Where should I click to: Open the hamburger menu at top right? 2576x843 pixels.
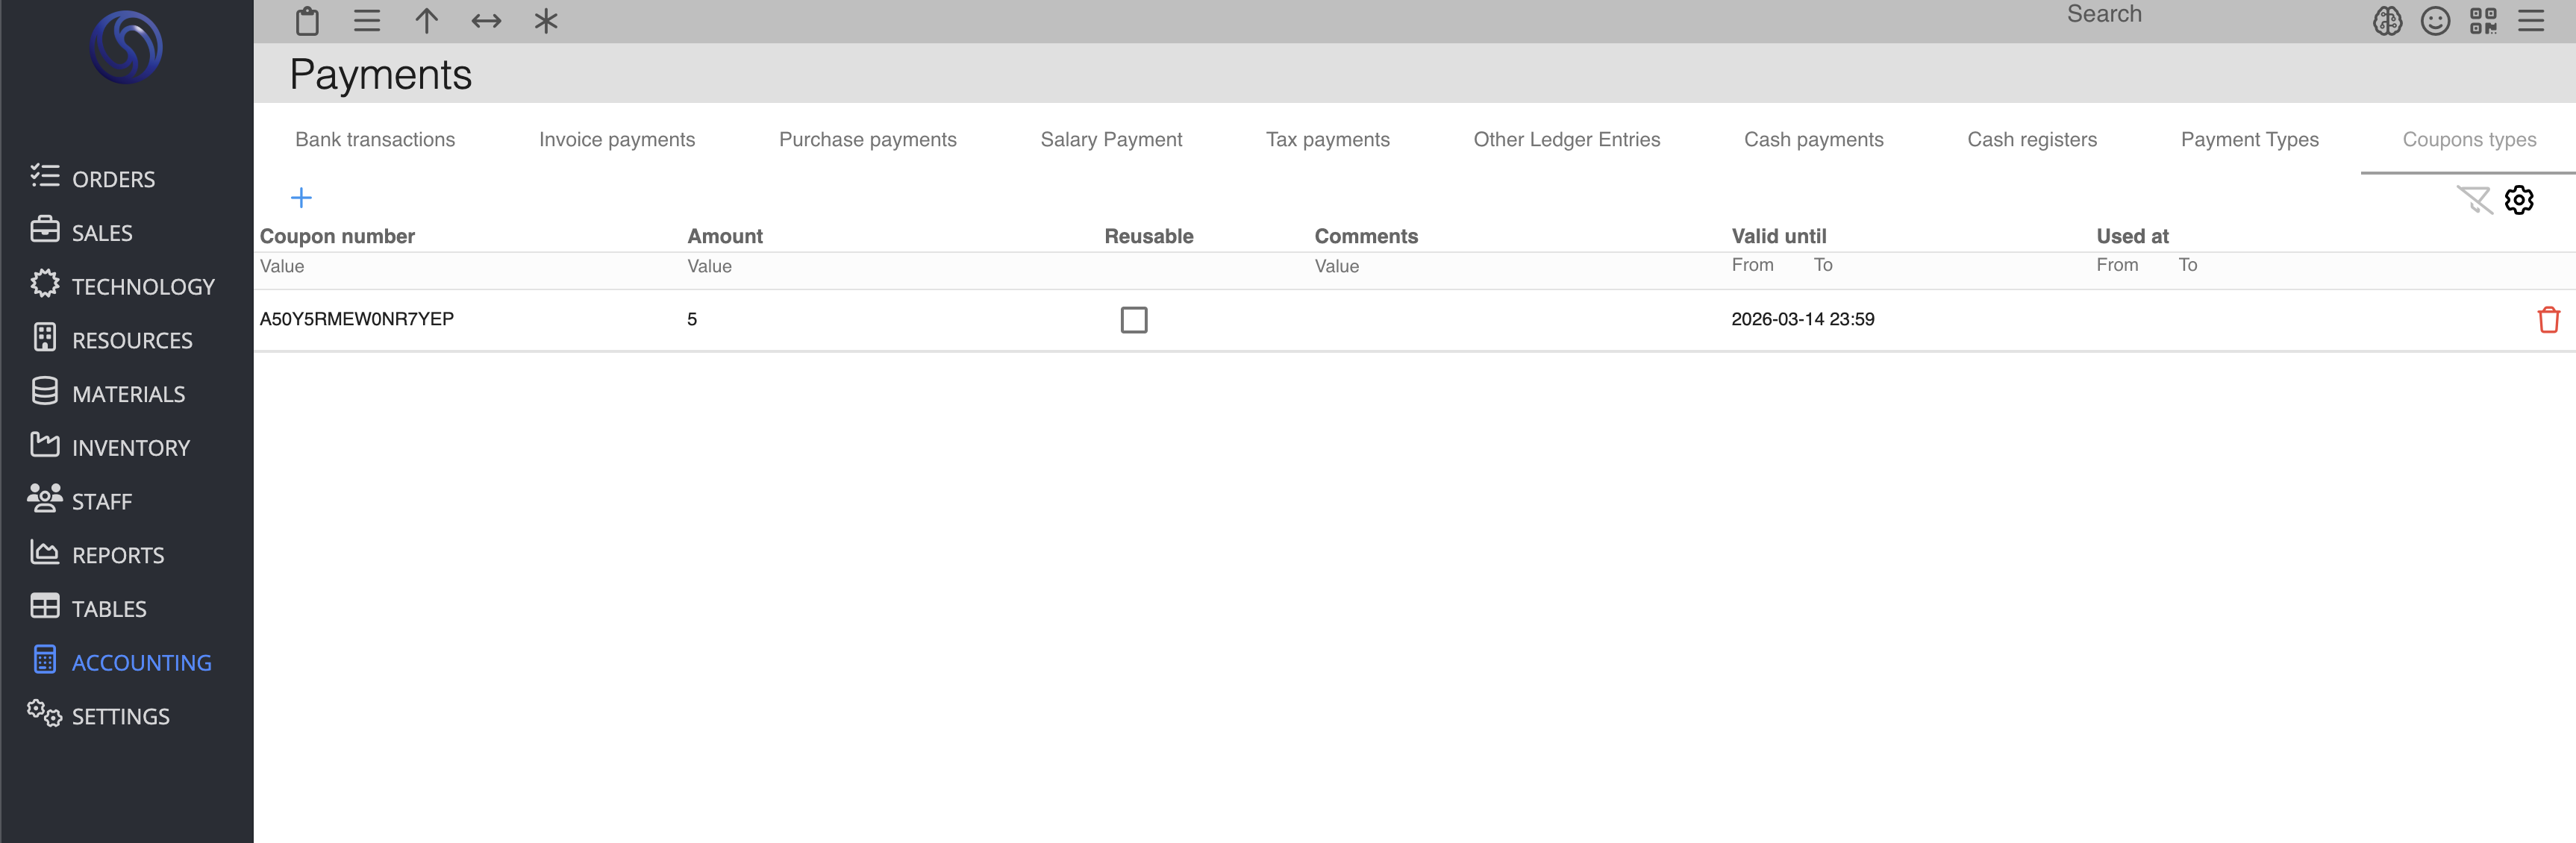click(2531, 21)
